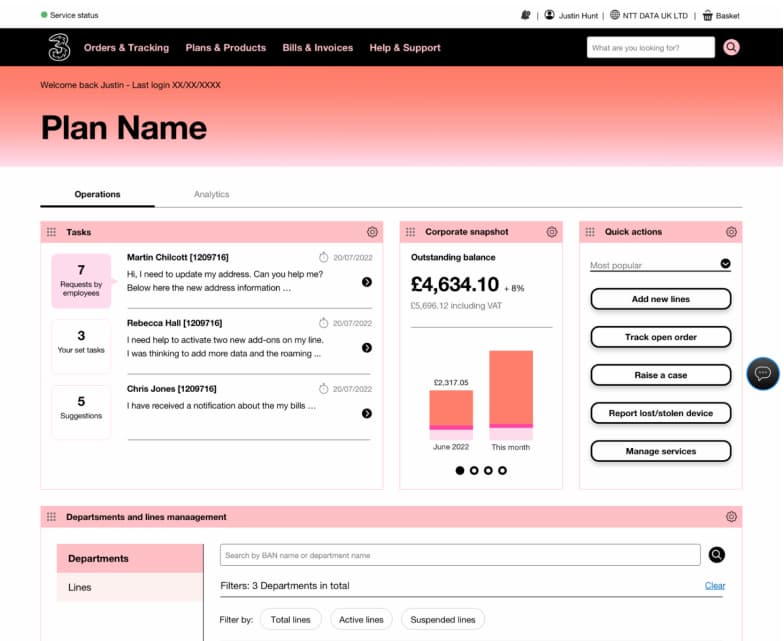
Task: Click the department search magnifier button
Action: (x=716, y=554)
